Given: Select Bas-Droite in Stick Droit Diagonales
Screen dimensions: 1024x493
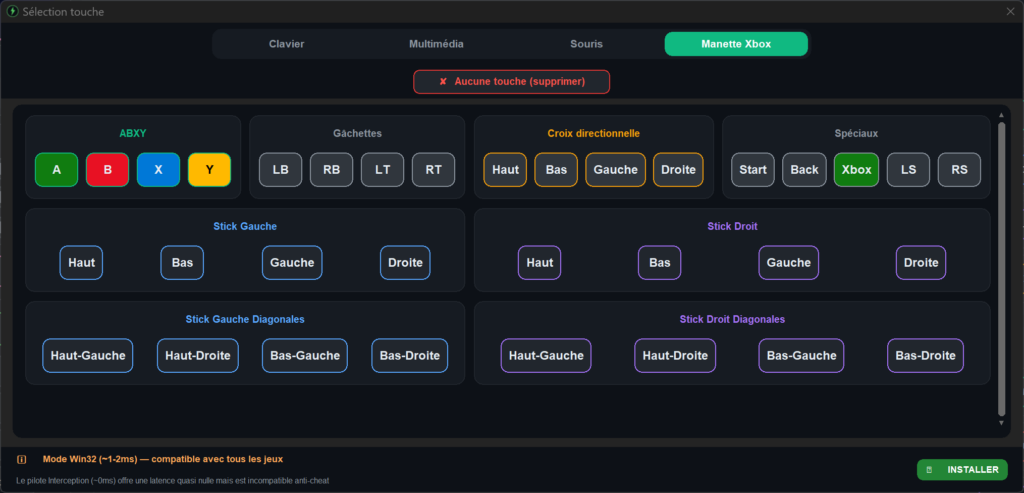Looking at the screenshot, I should [x=925, y=356].
